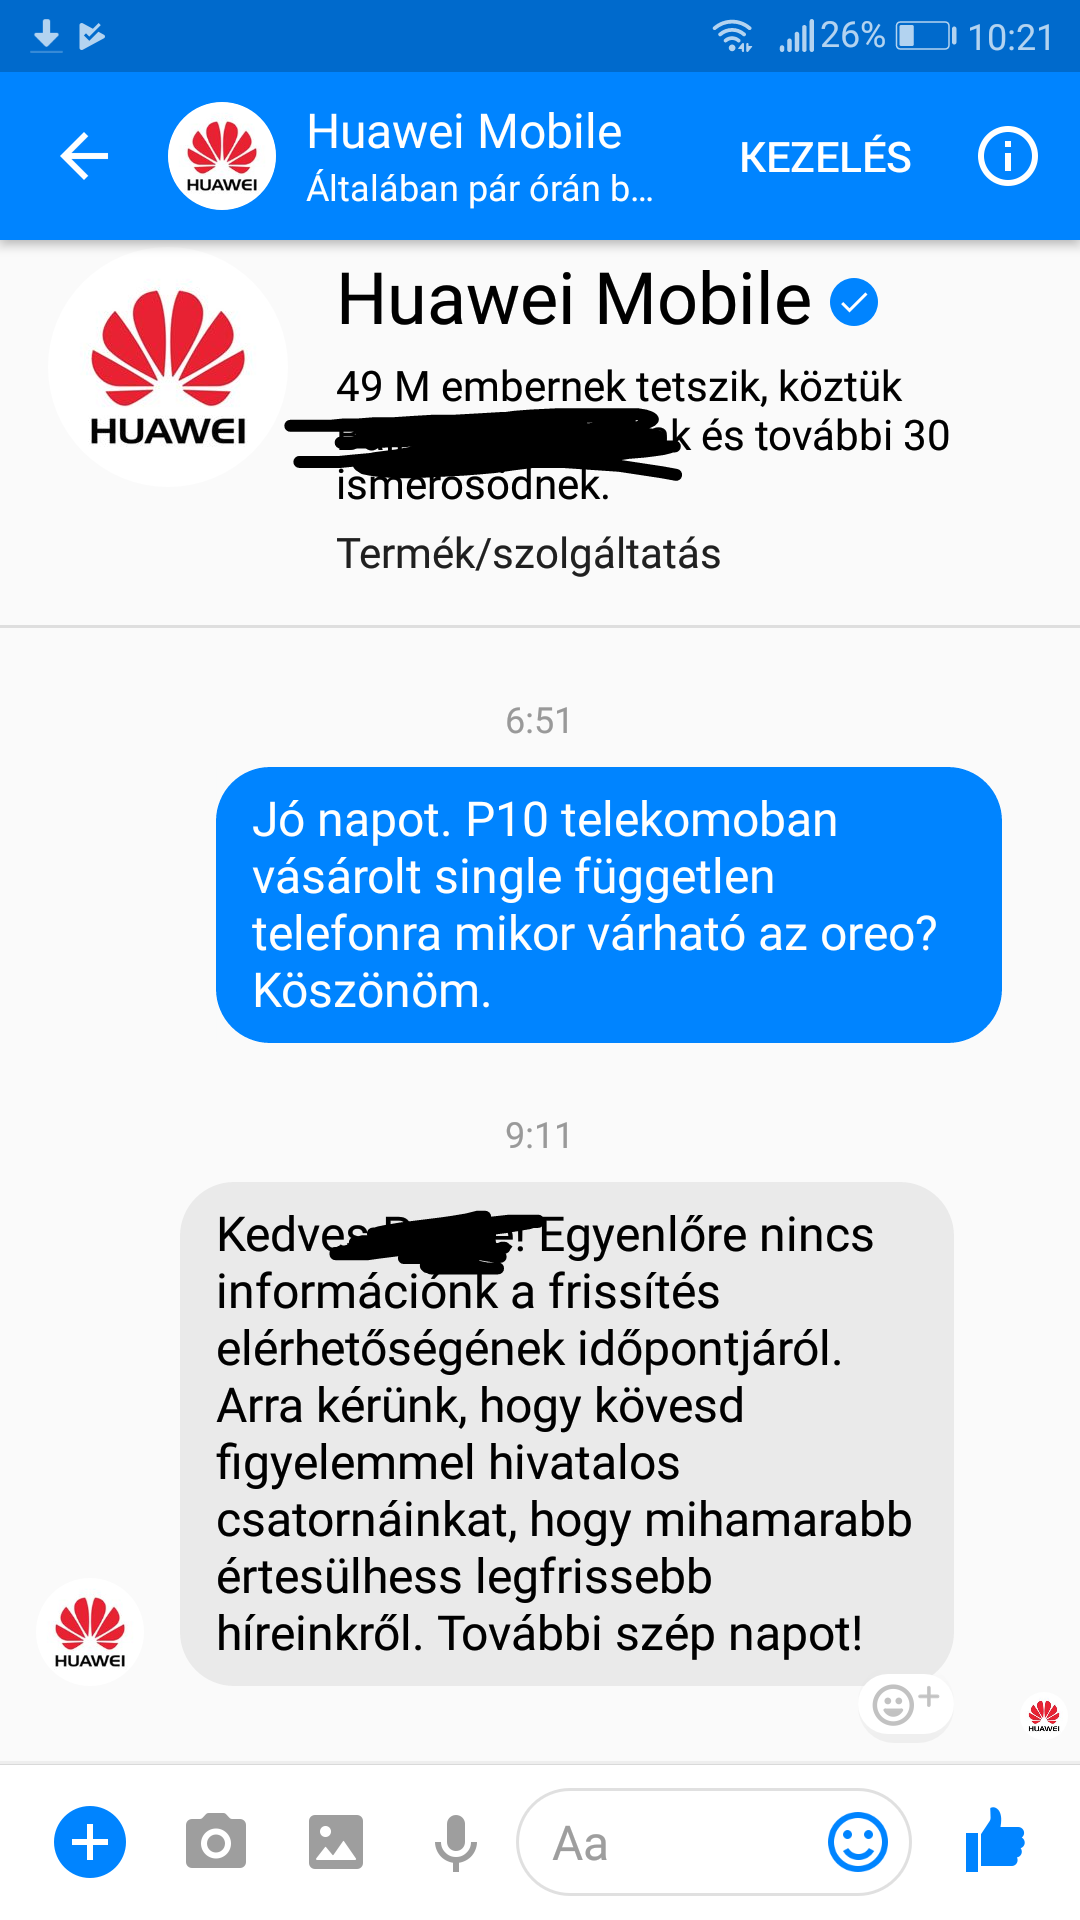Select the blue sent message bubble

[x=609, y=905]
